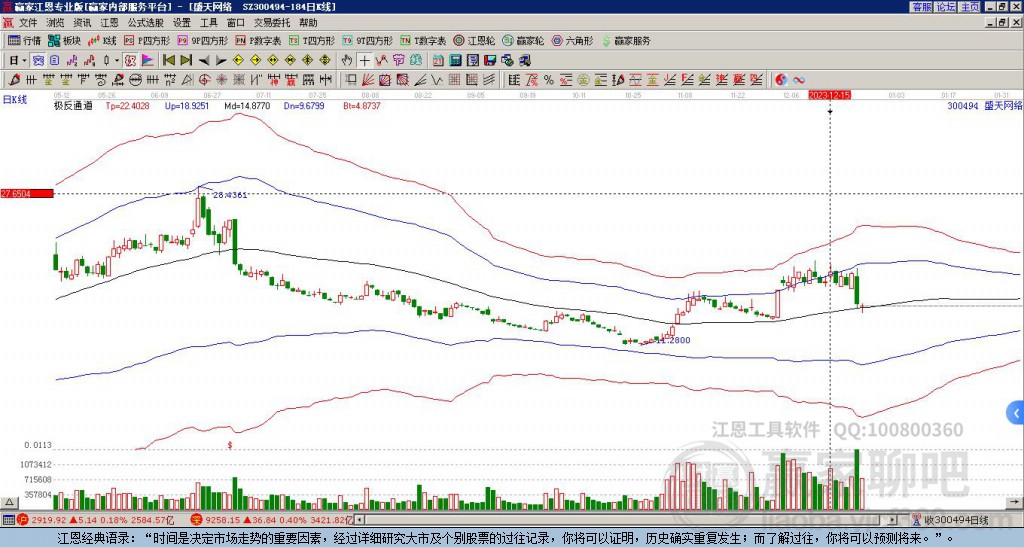Click the 27.6504 price label

(27, 193)
